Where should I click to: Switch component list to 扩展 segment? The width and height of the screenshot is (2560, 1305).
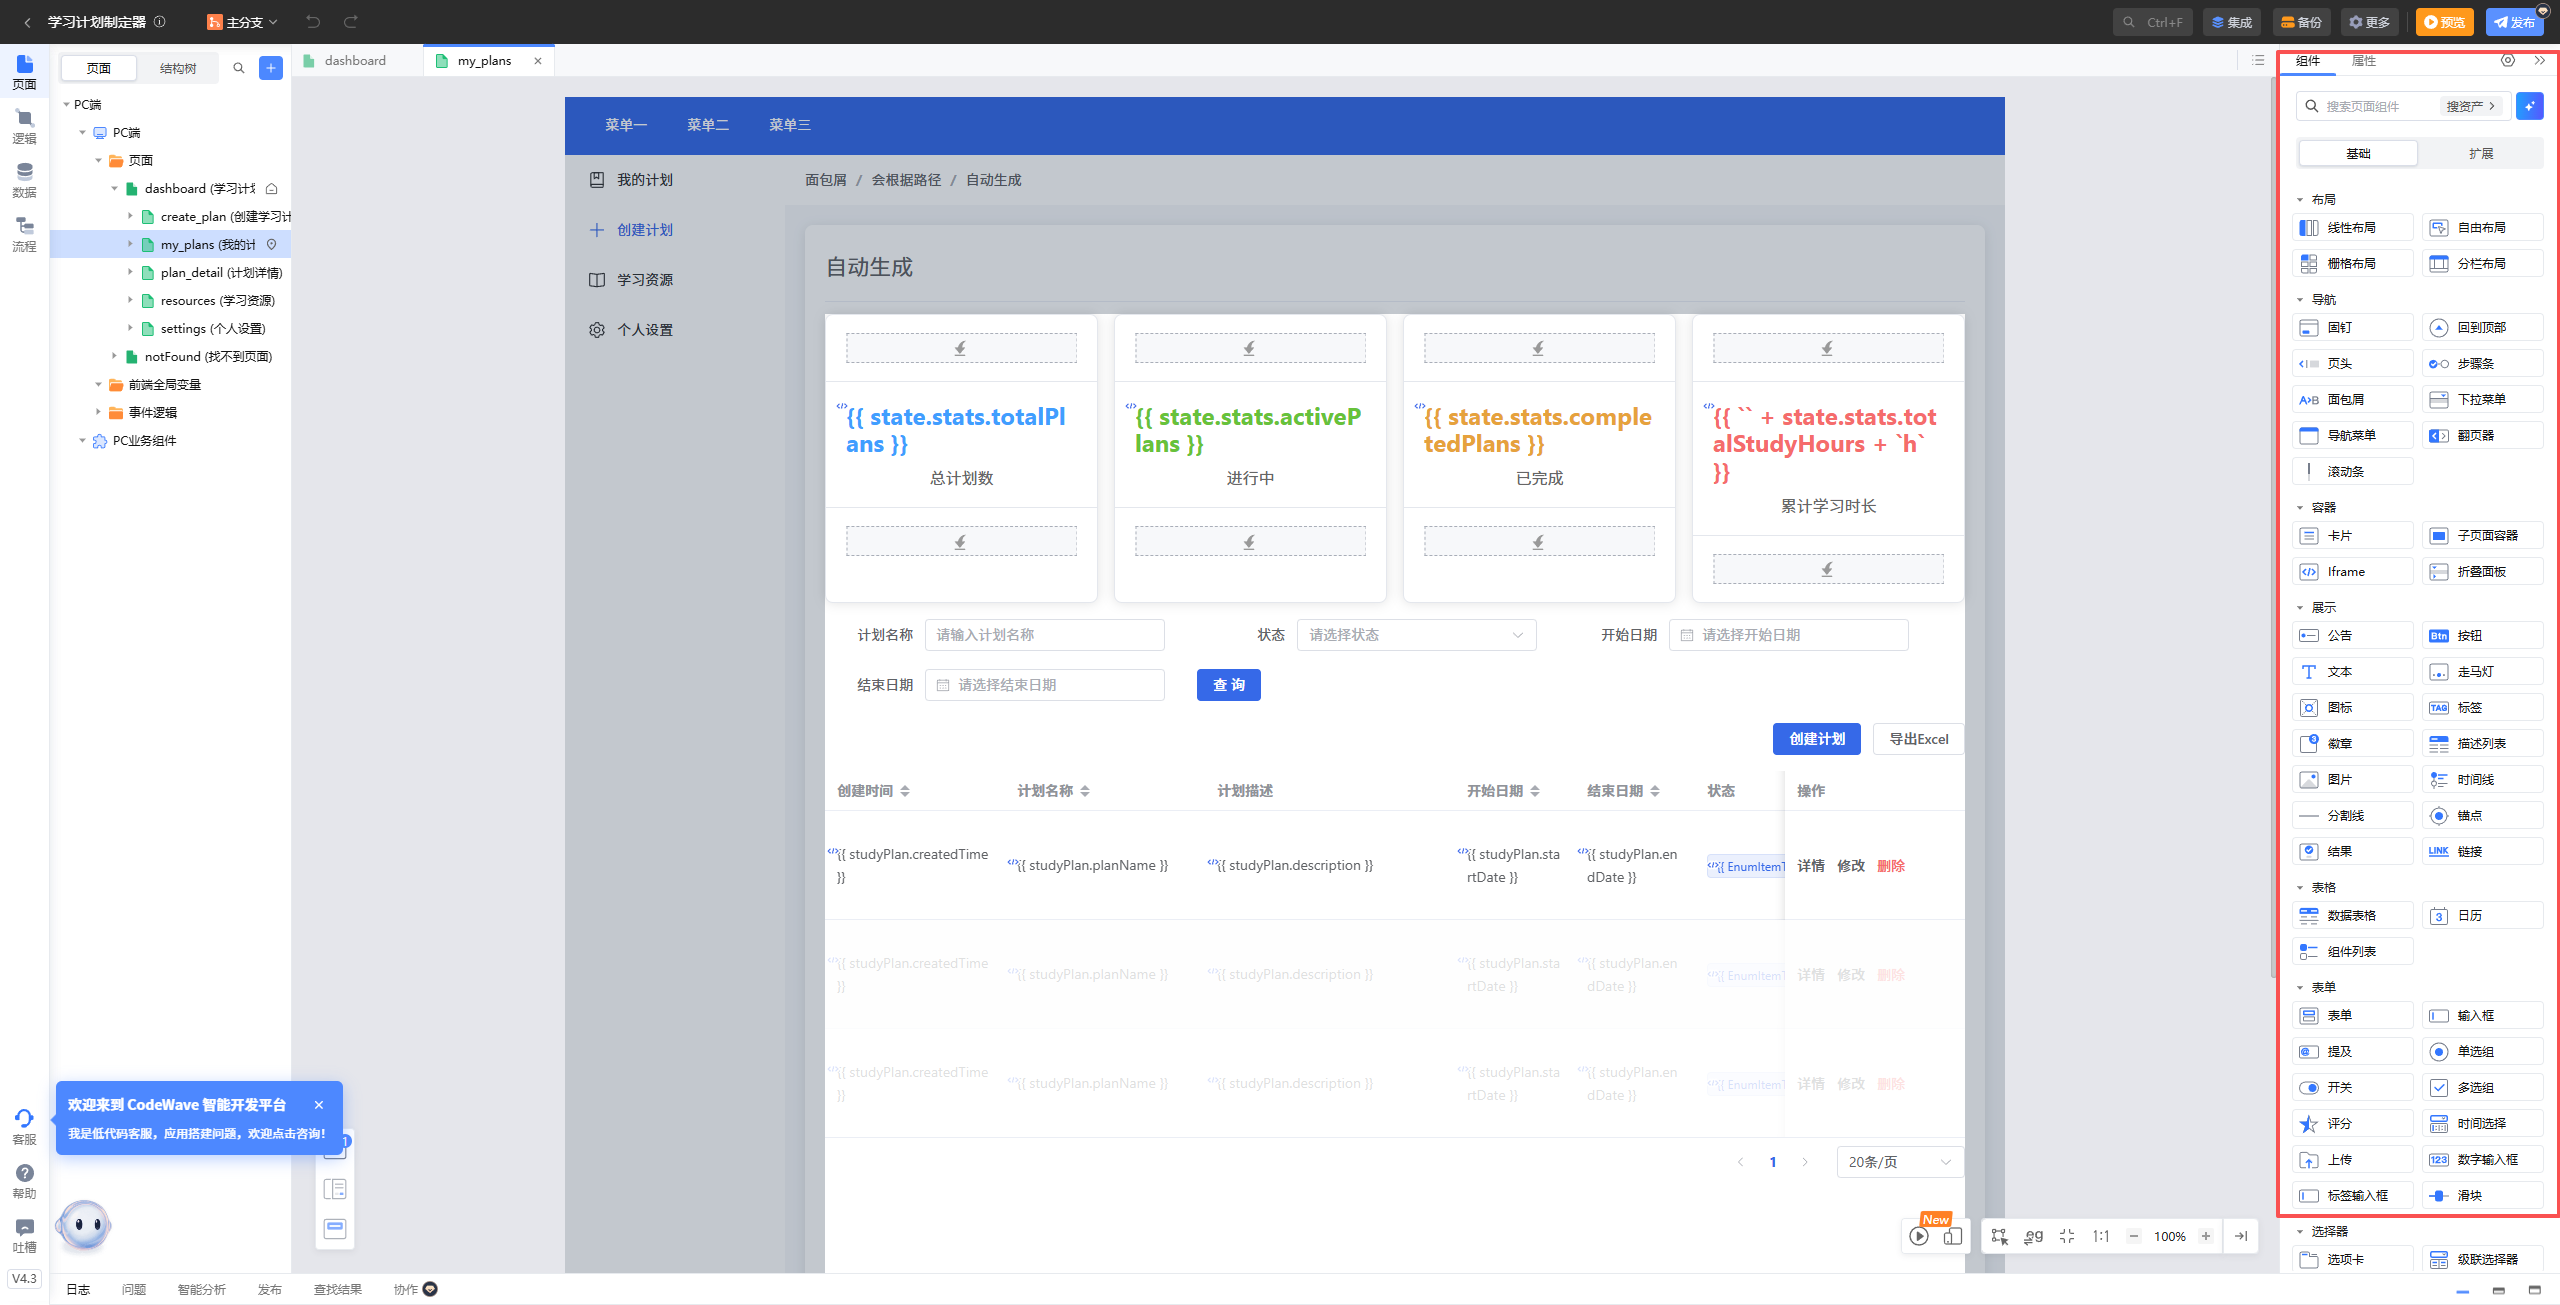point(2480,153)
